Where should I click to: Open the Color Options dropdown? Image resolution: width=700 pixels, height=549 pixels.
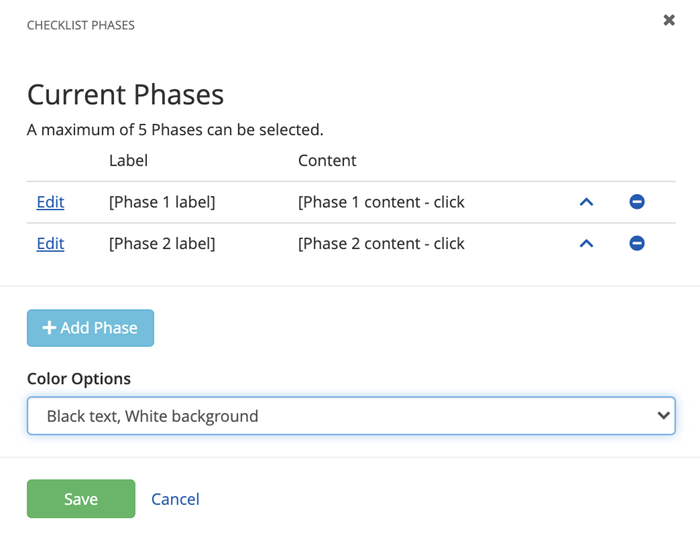point(351,416)
